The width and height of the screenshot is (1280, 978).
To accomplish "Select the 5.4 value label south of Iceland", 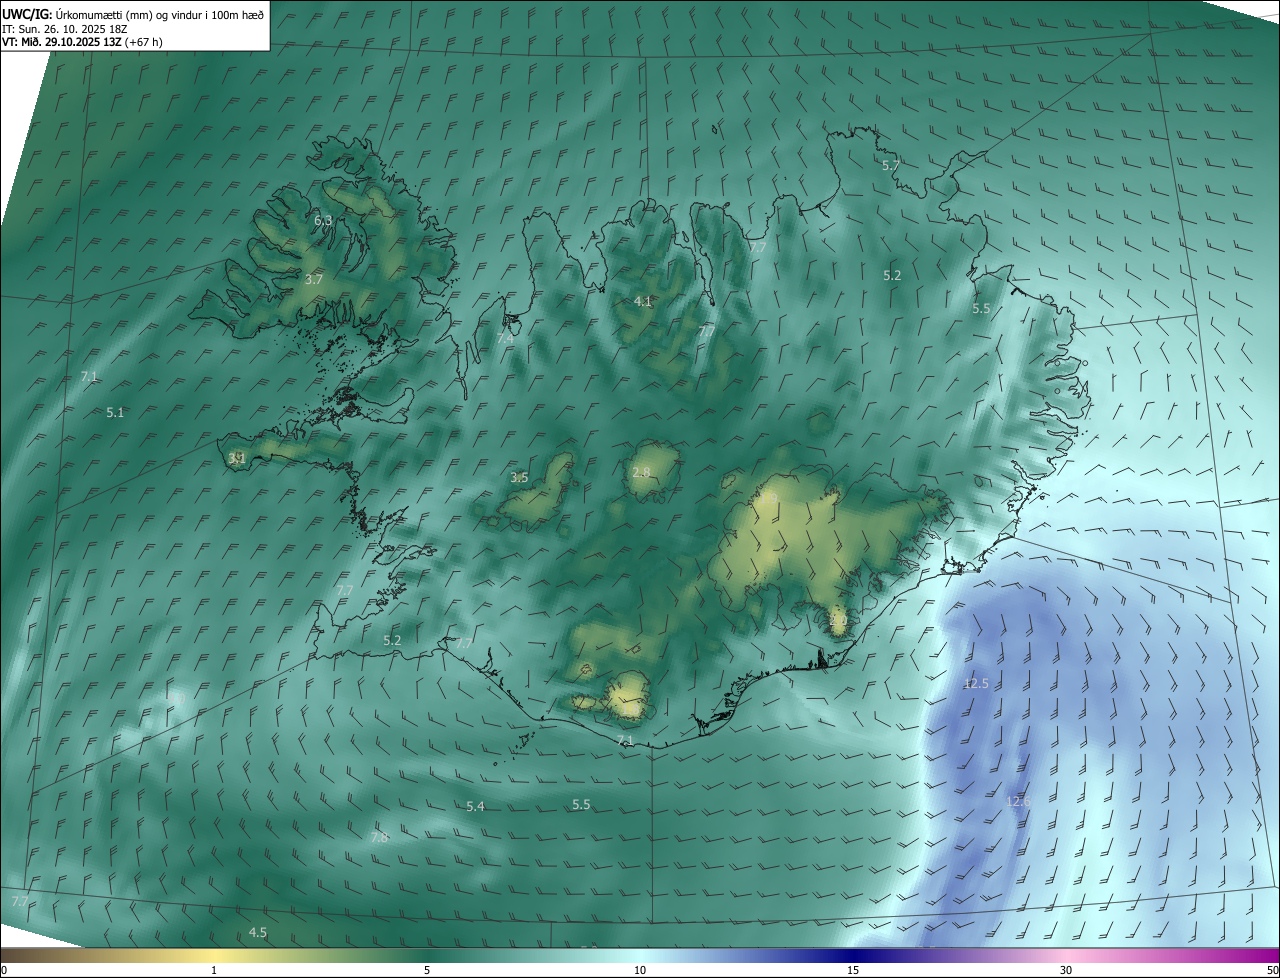I will pyautogui.click(x=475, y=806).
